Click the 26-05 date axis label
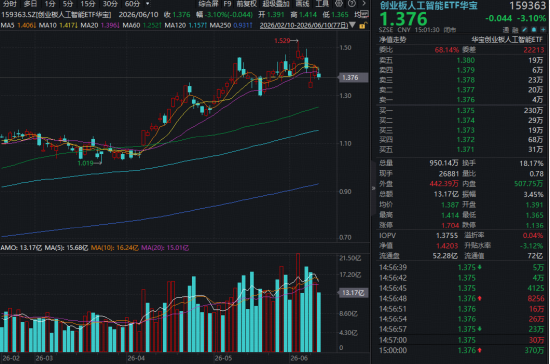 pos(223,358)
